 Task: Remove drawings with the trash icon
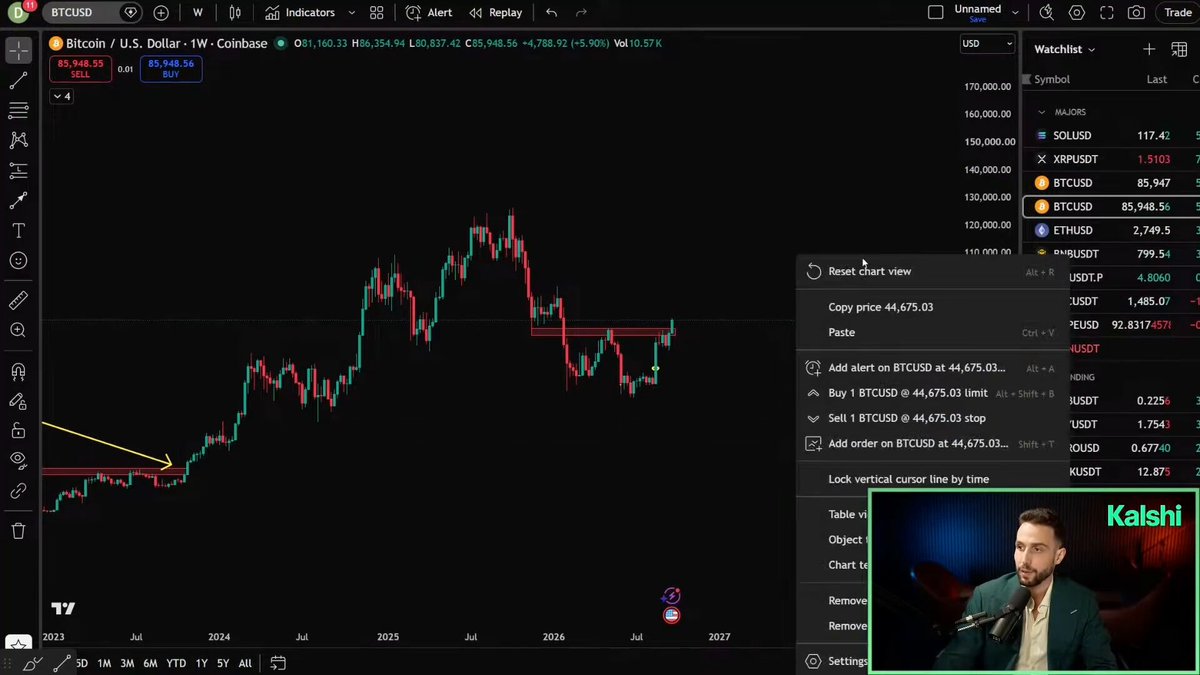point(18,531)
